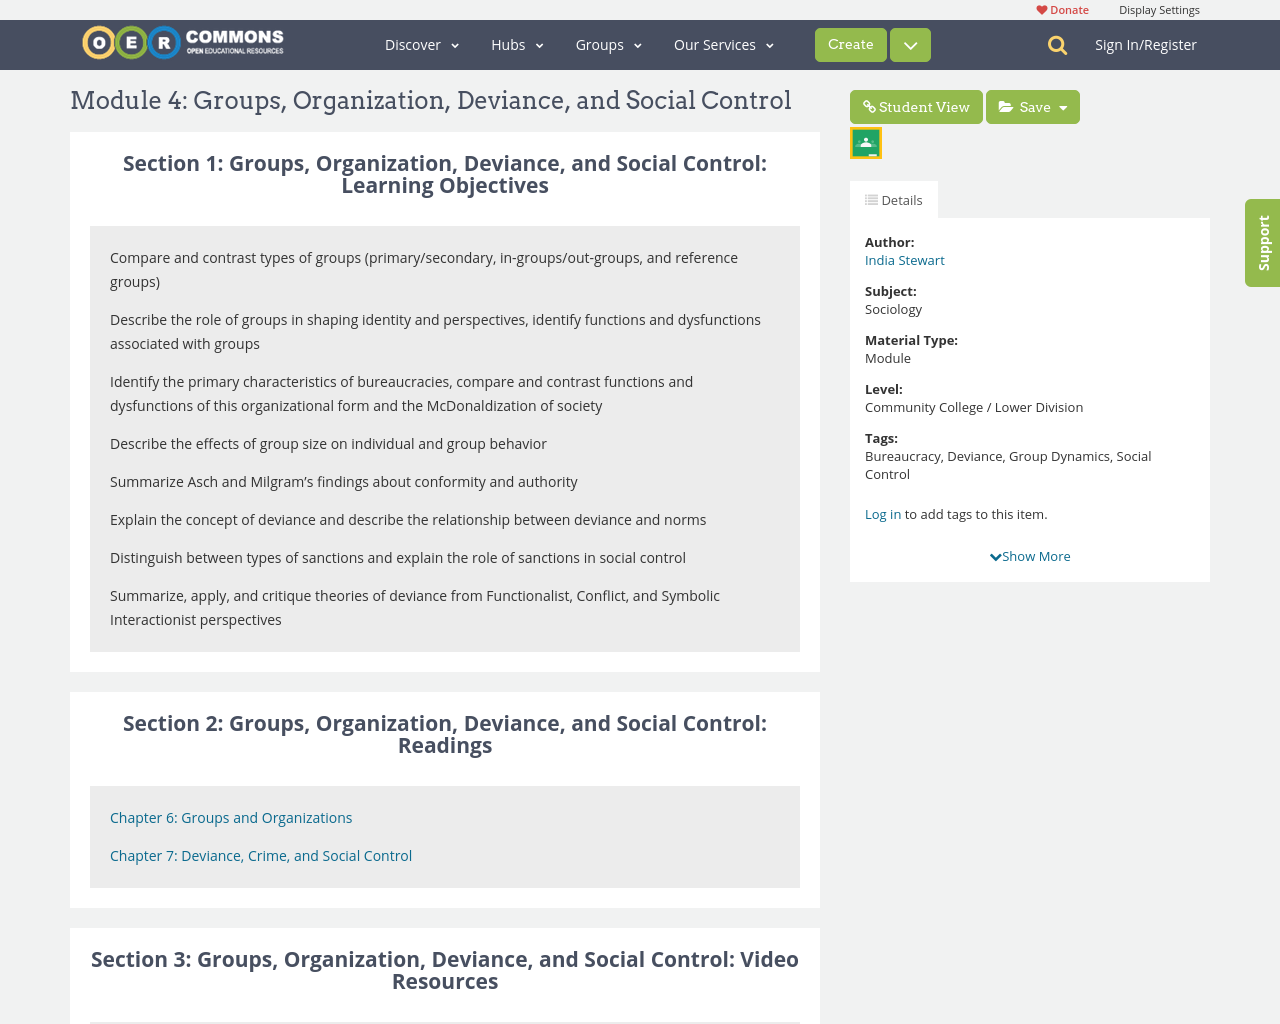Click the Donate heart icon

1040,8
